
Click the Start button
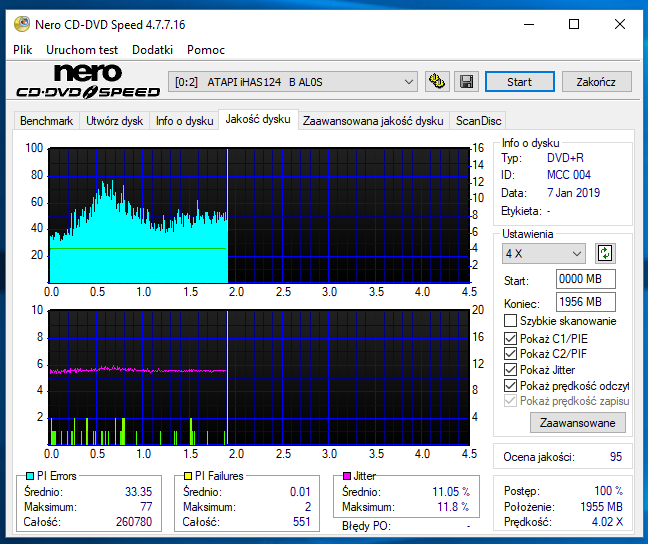pyautogui.click(x=519, y=81)
